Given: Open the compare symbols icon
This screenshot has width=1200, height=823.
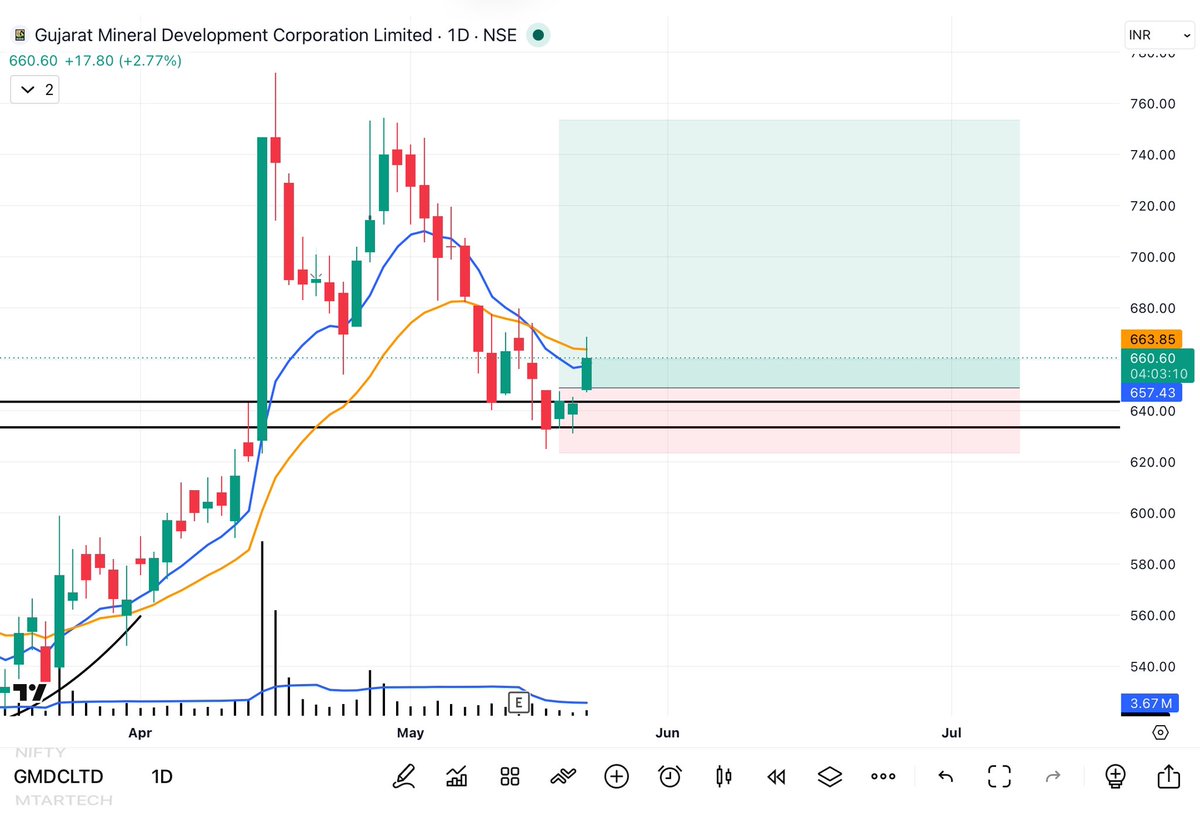Looking at the screenshot, I should pos(563,776).
